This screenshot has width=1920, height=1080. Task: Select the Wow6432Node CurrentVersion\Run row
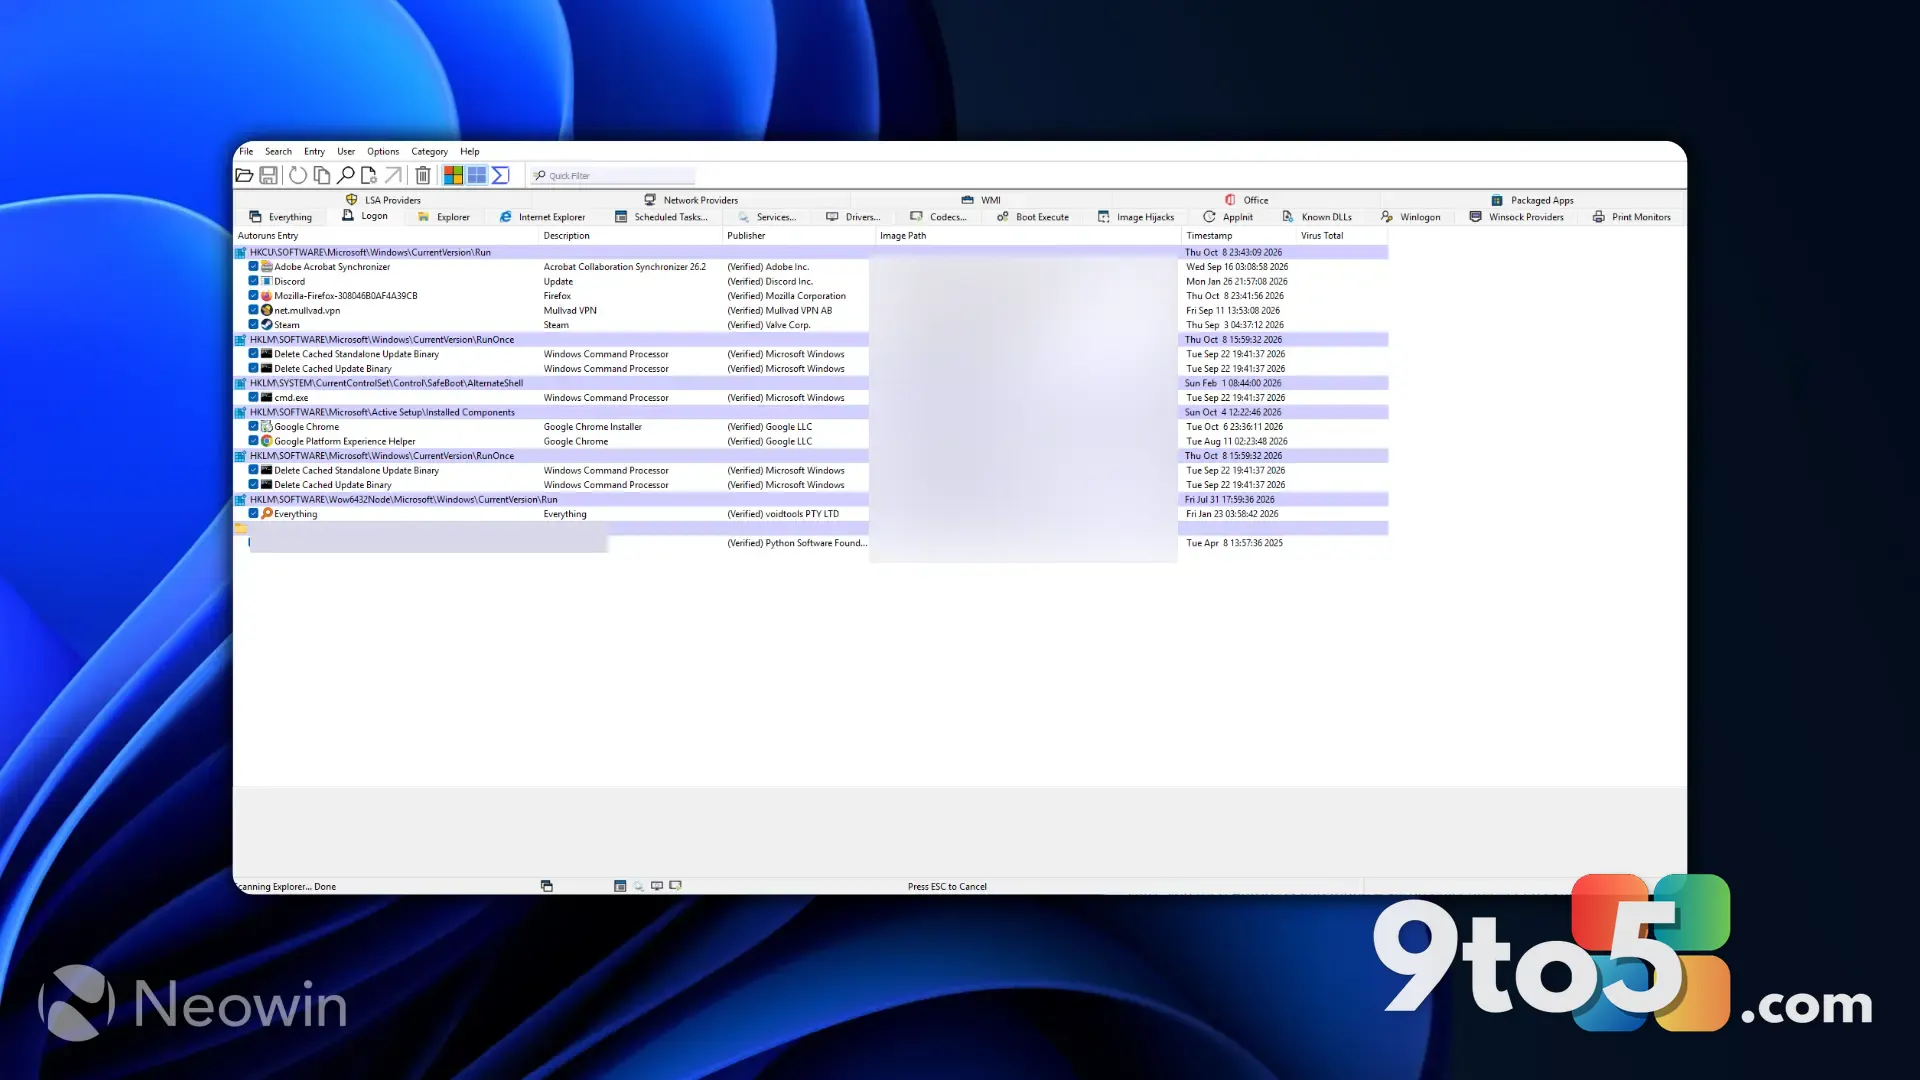[810, 499]
